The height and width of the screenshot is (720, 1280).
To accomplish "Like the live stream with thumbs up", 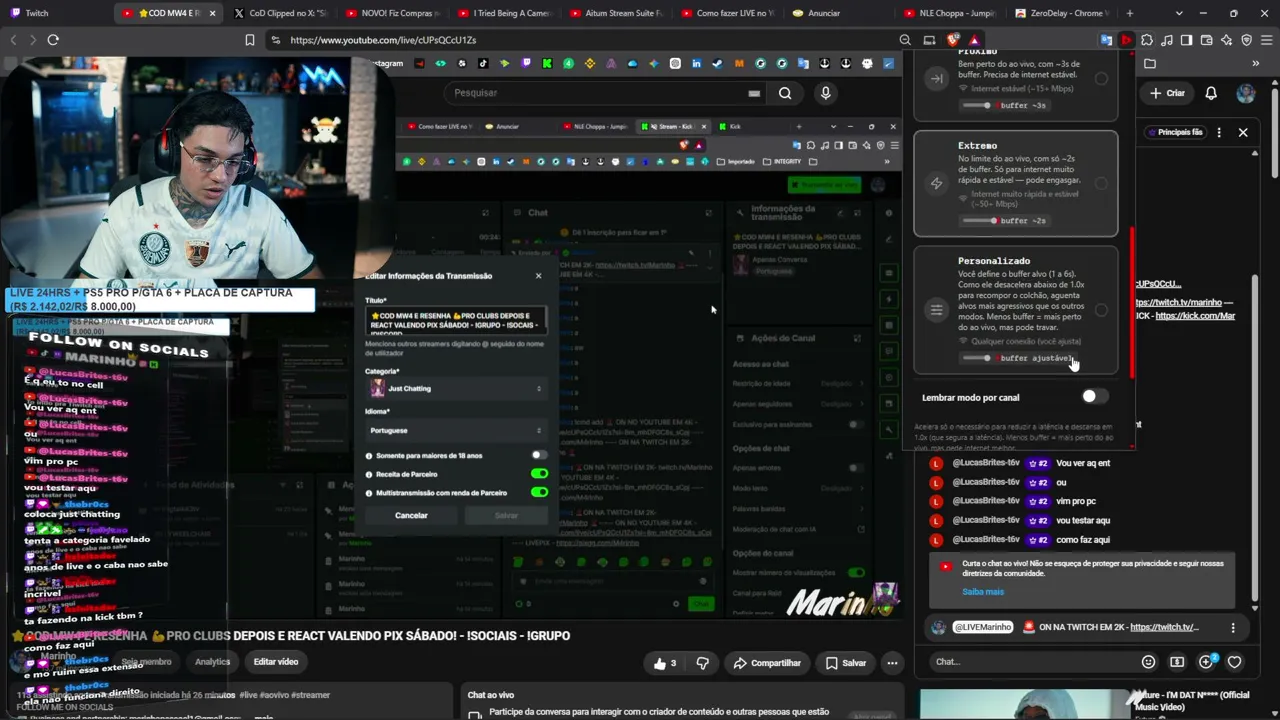I will click(x=666, y=663).
